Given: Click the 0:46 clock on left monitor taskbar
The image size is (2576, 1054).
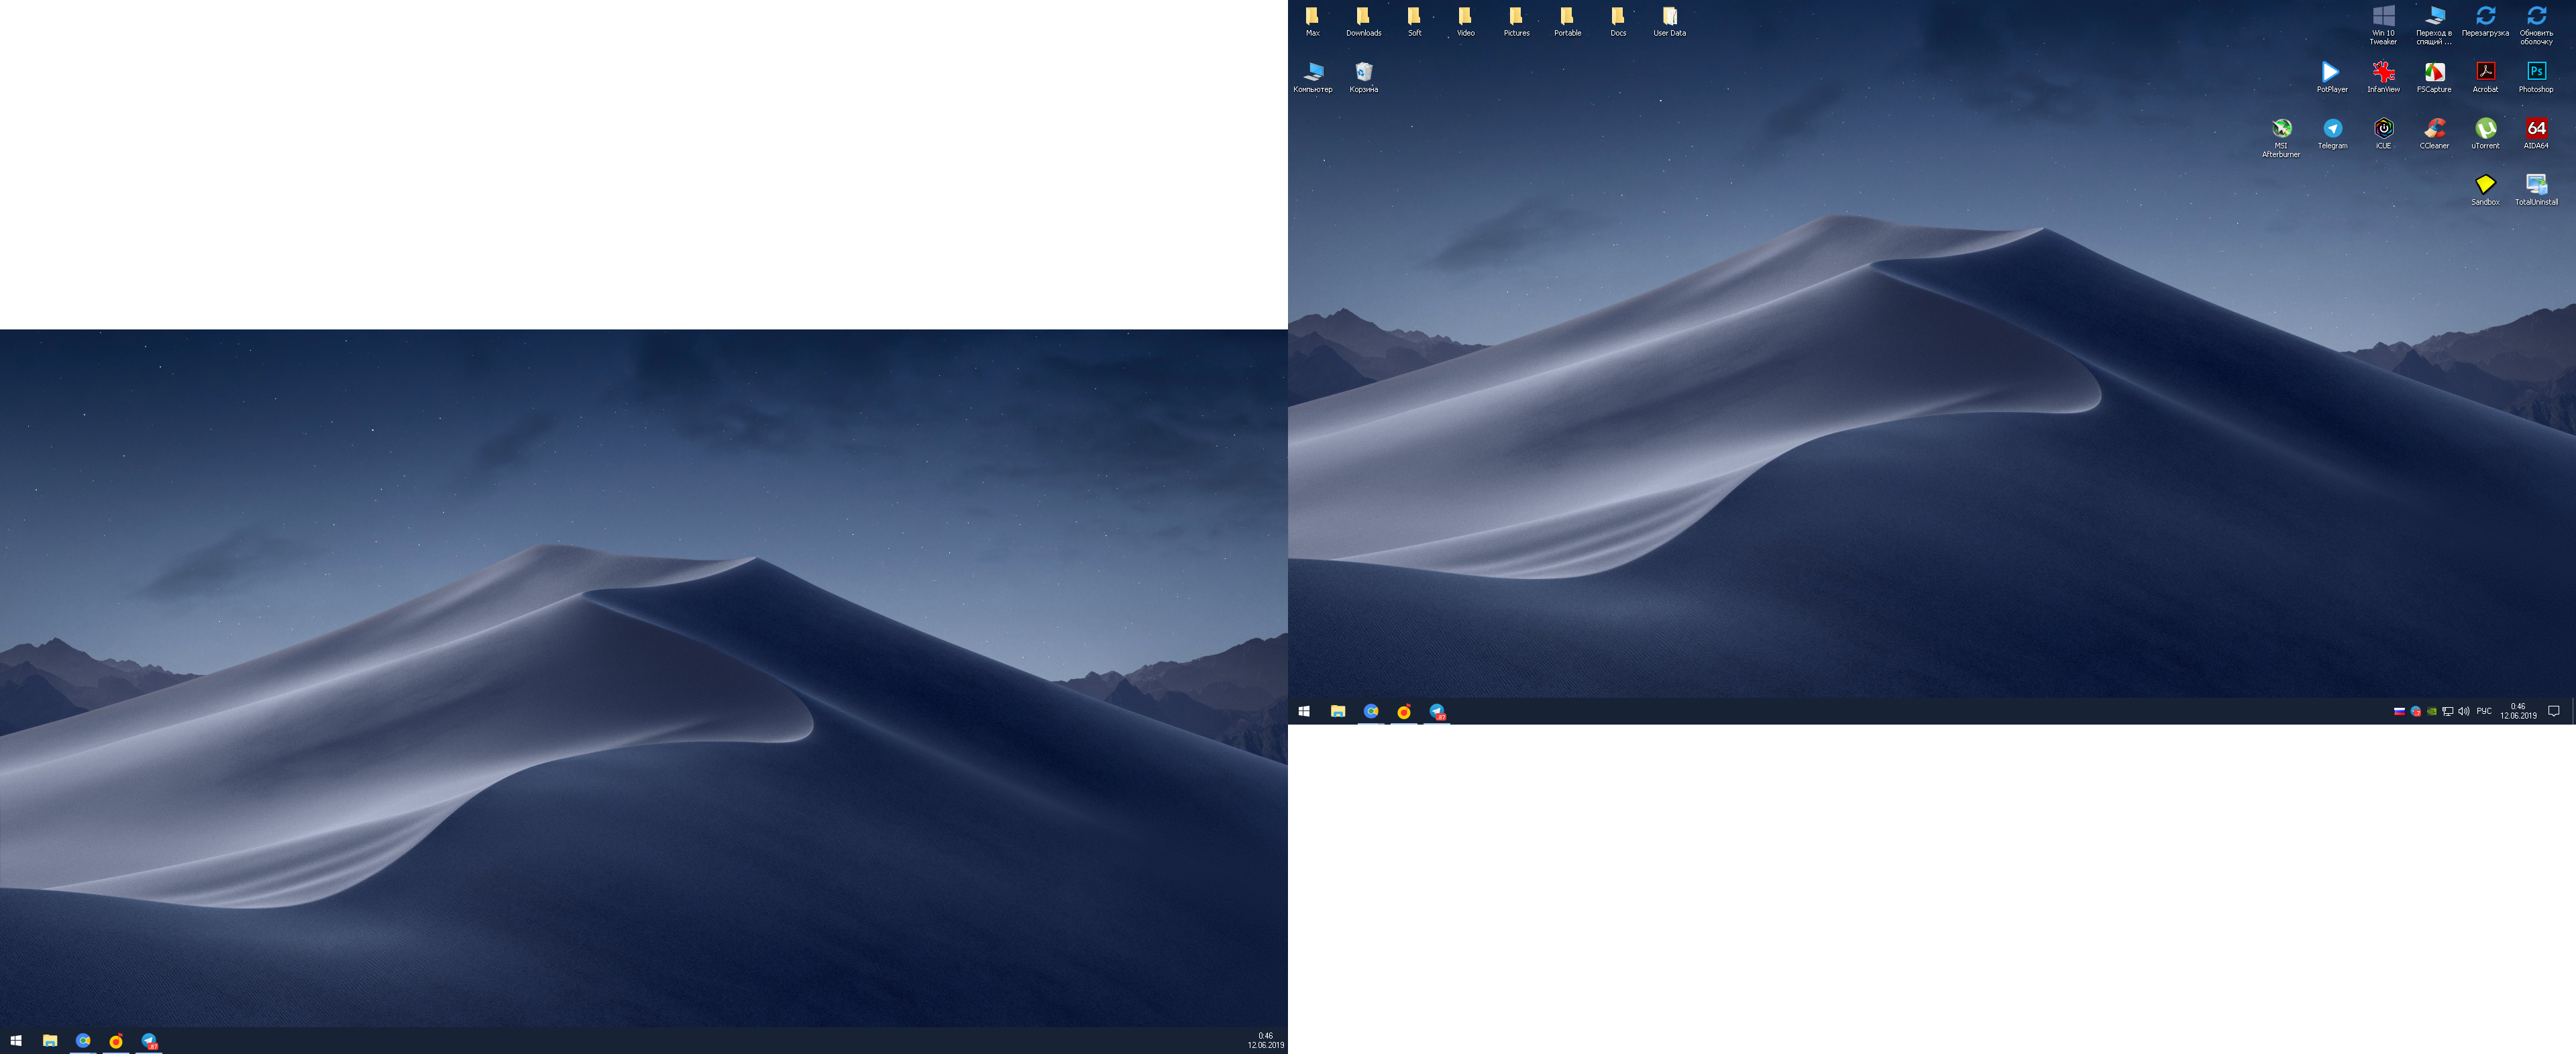Looking at the screenshot, I should pyautogui.click(x=1266, y=1041).
